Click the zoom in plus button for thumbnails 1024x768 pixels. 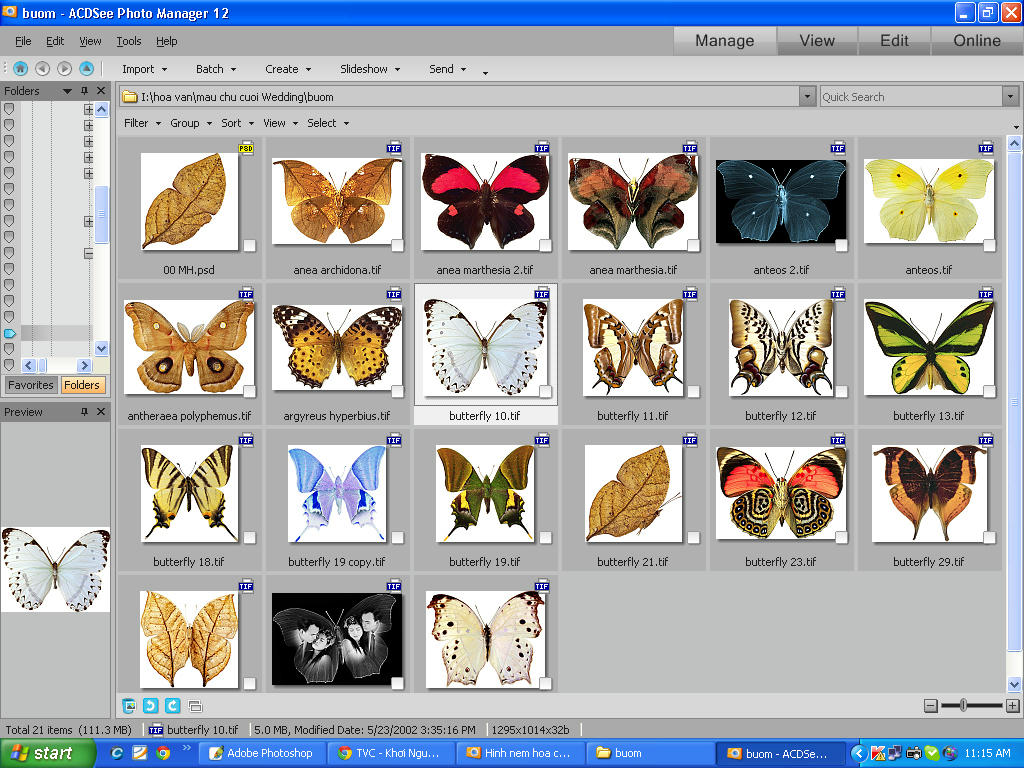pos(1012,705)
